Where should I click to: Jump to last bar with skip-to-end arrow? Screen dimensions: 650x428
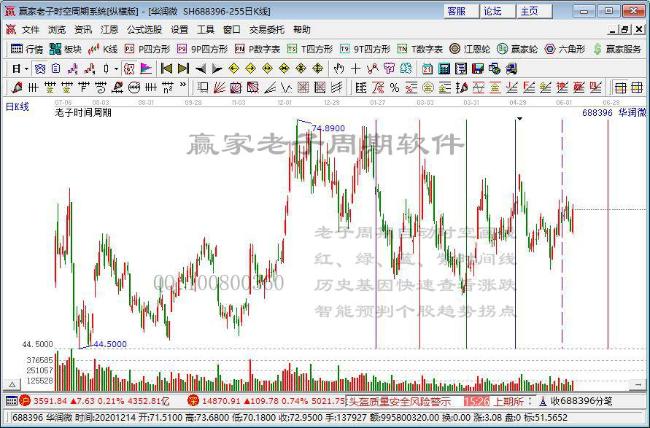point(183,68)
